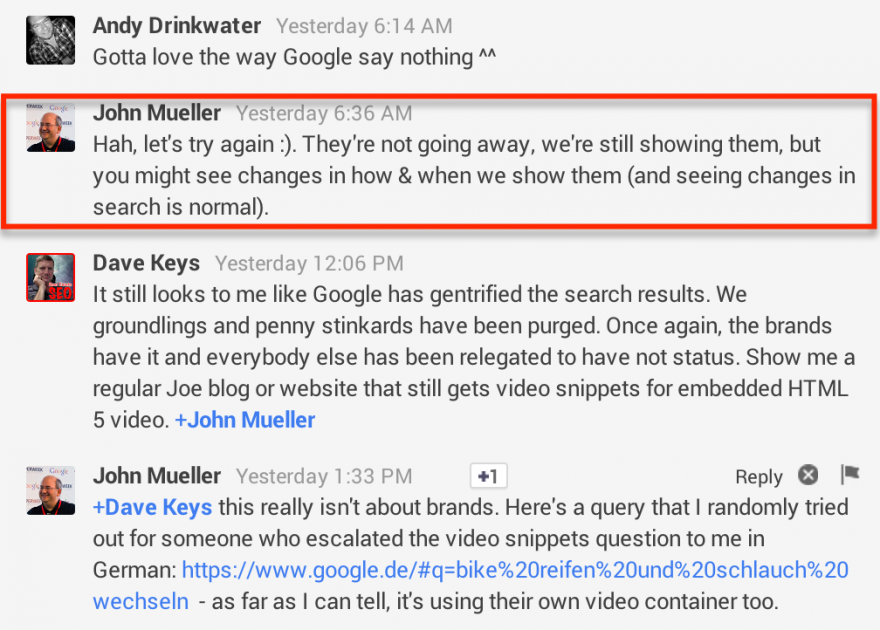The height and width of the screenshot is (630, 880).
Task: Reply to John Mueller's last comment
Action: [x=758, y=477]
